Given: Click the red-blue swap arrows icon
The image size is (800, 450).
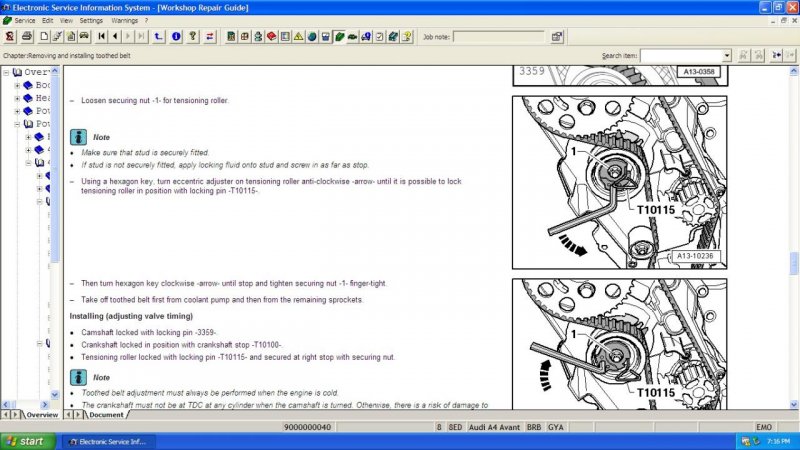Looking at the screenshot, I should click(209, 37).
